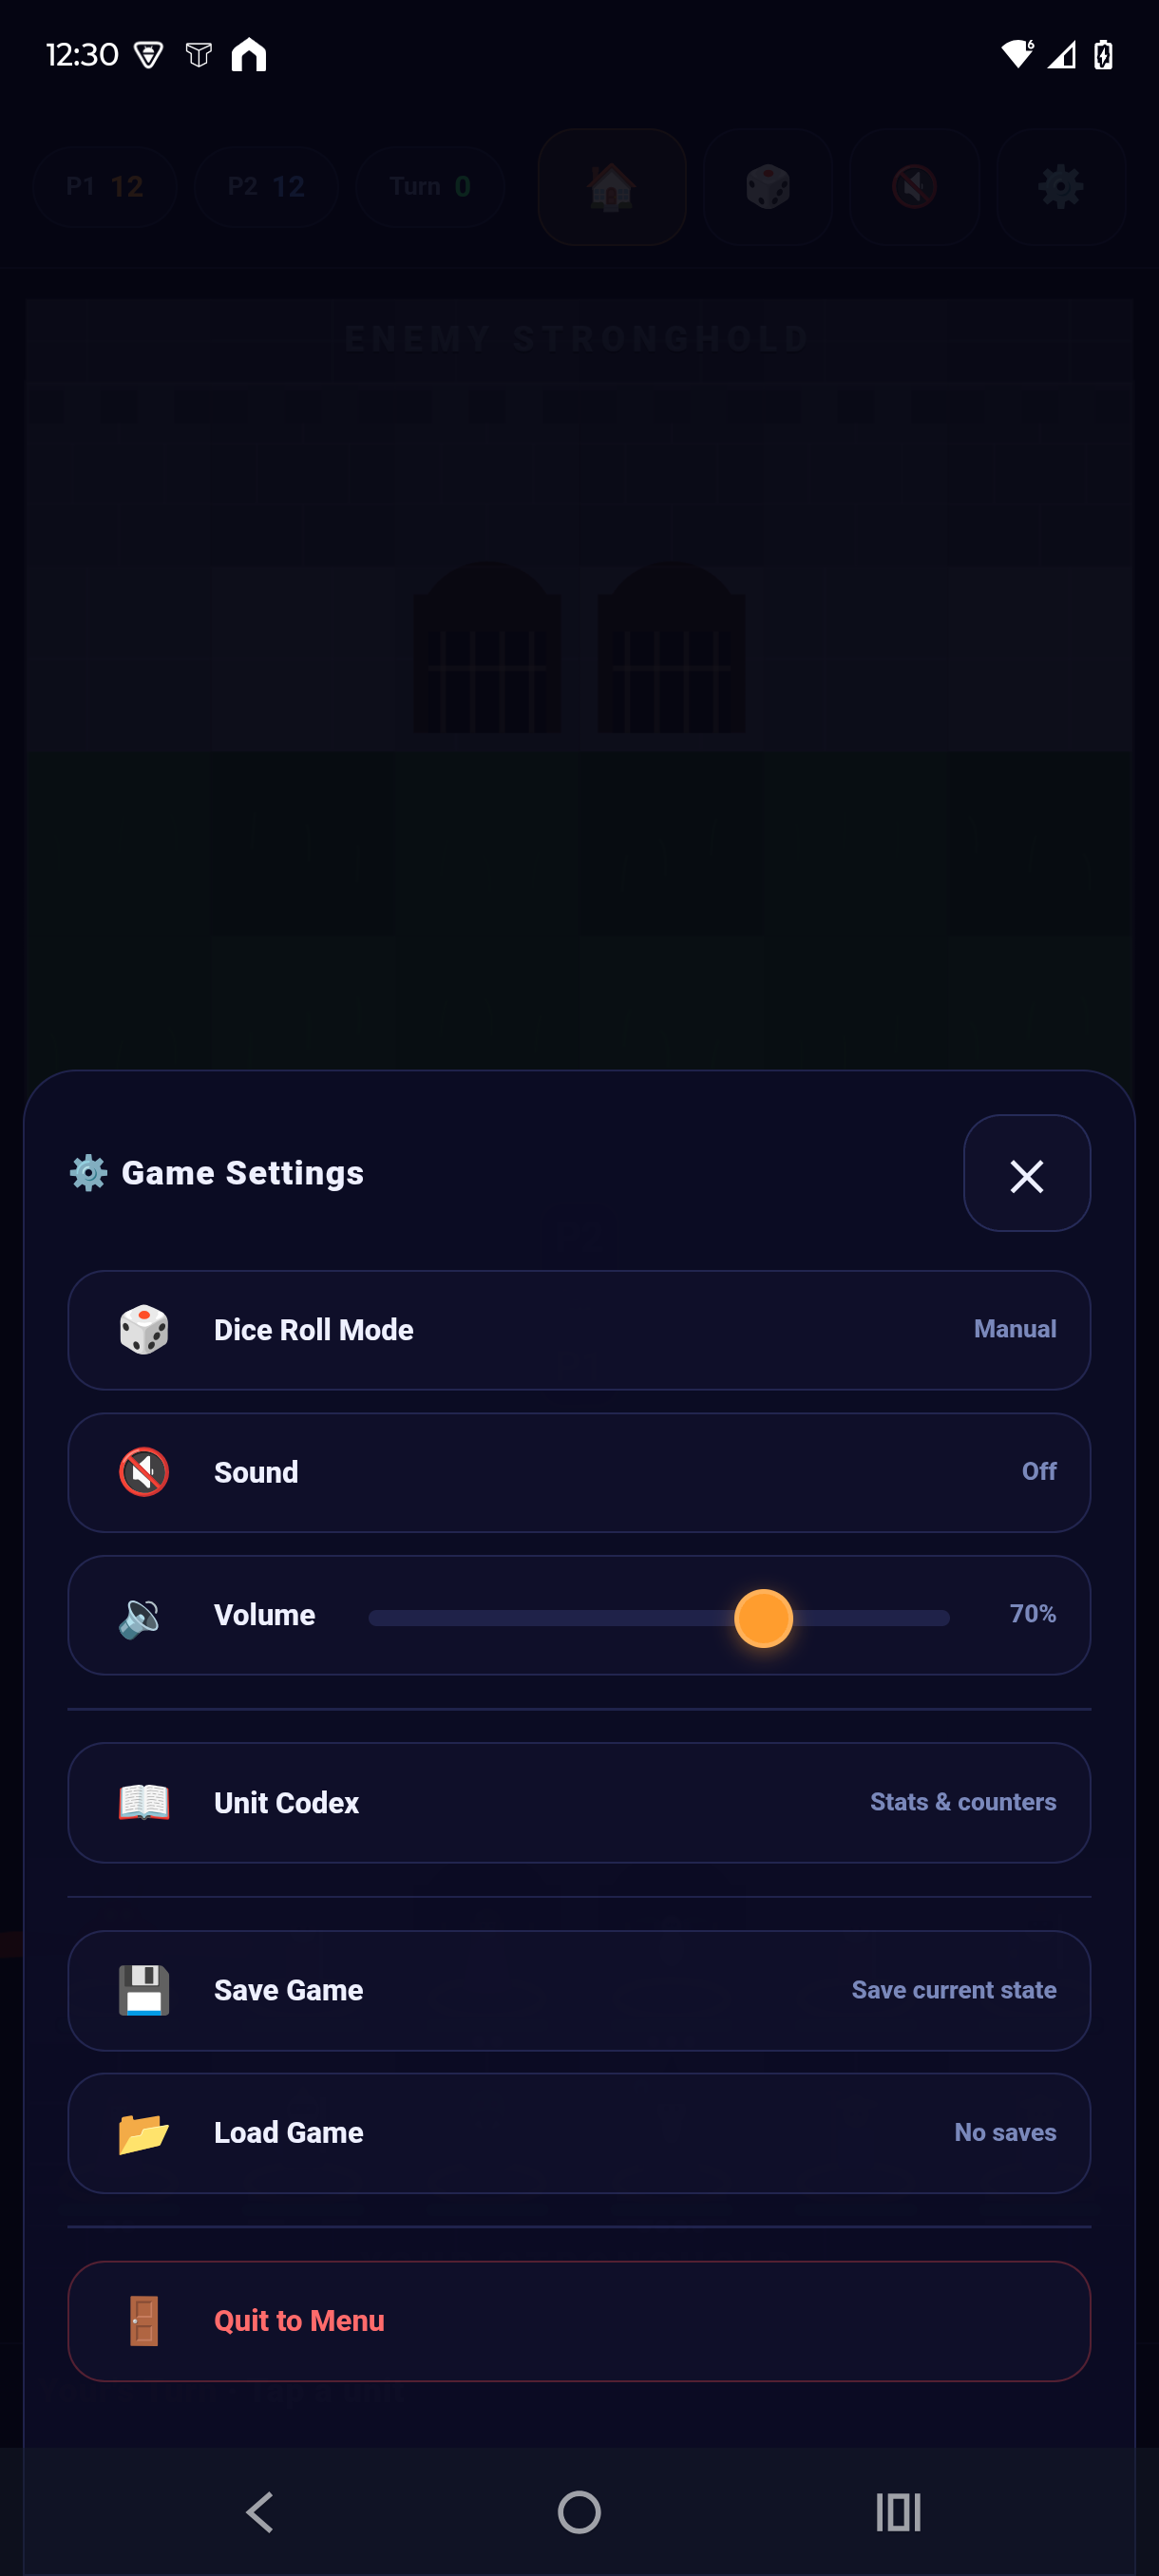Toggle Sound from Off
Screen dimensions: 1159x2576
click(578, 1472)
